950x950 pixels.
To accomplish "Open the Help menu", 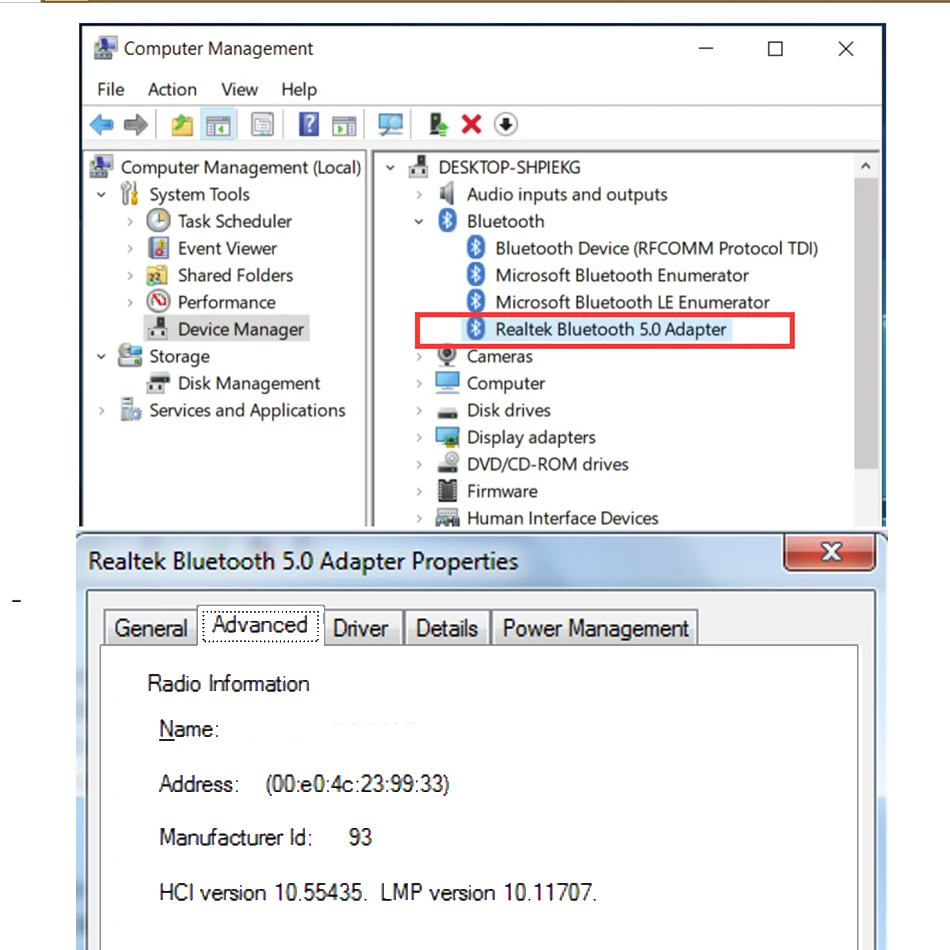I will [x=299, y=90].
